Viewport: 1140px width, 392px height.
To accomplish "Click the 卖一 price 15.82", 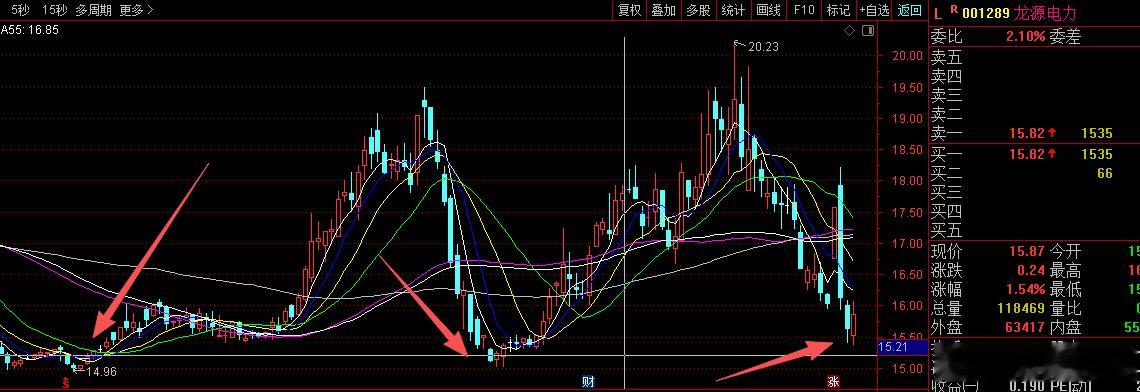I will click(1027, 133).
